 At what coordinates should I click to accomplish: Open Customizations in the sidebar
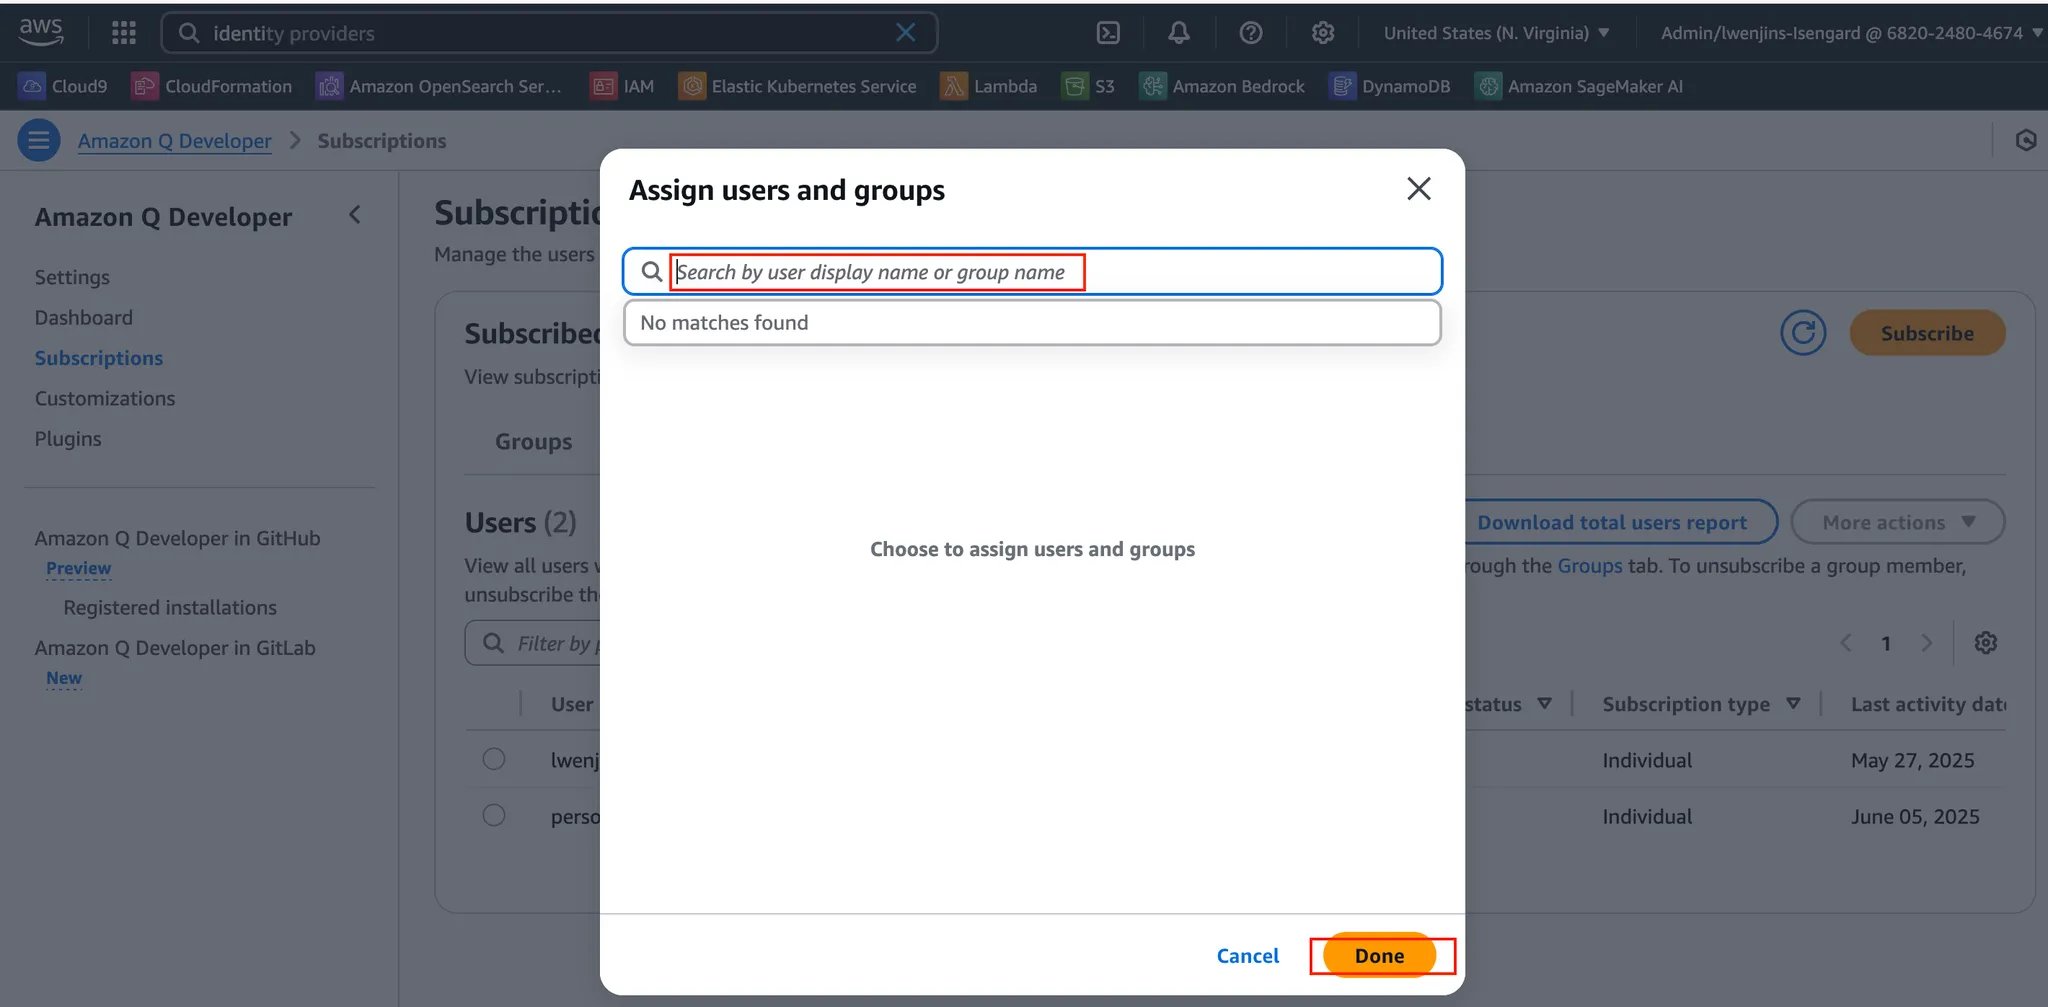[x=105, y=398]
